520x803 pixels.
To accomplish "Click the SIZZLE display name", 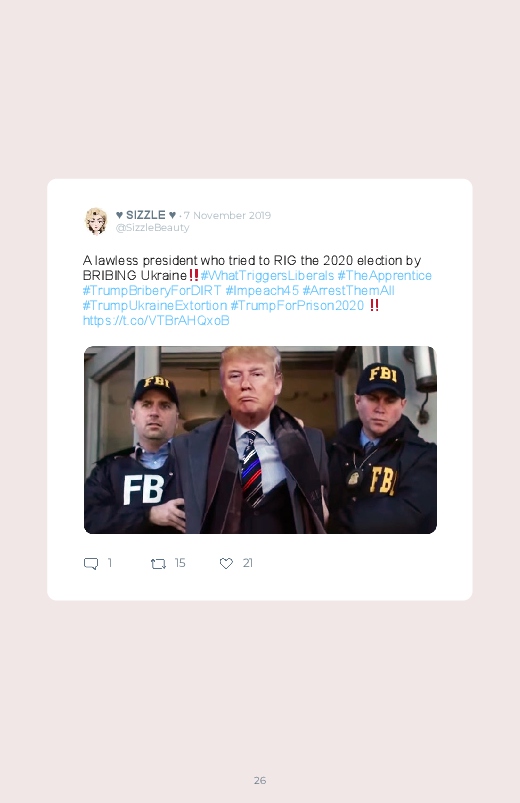I will tap(146, 215).
